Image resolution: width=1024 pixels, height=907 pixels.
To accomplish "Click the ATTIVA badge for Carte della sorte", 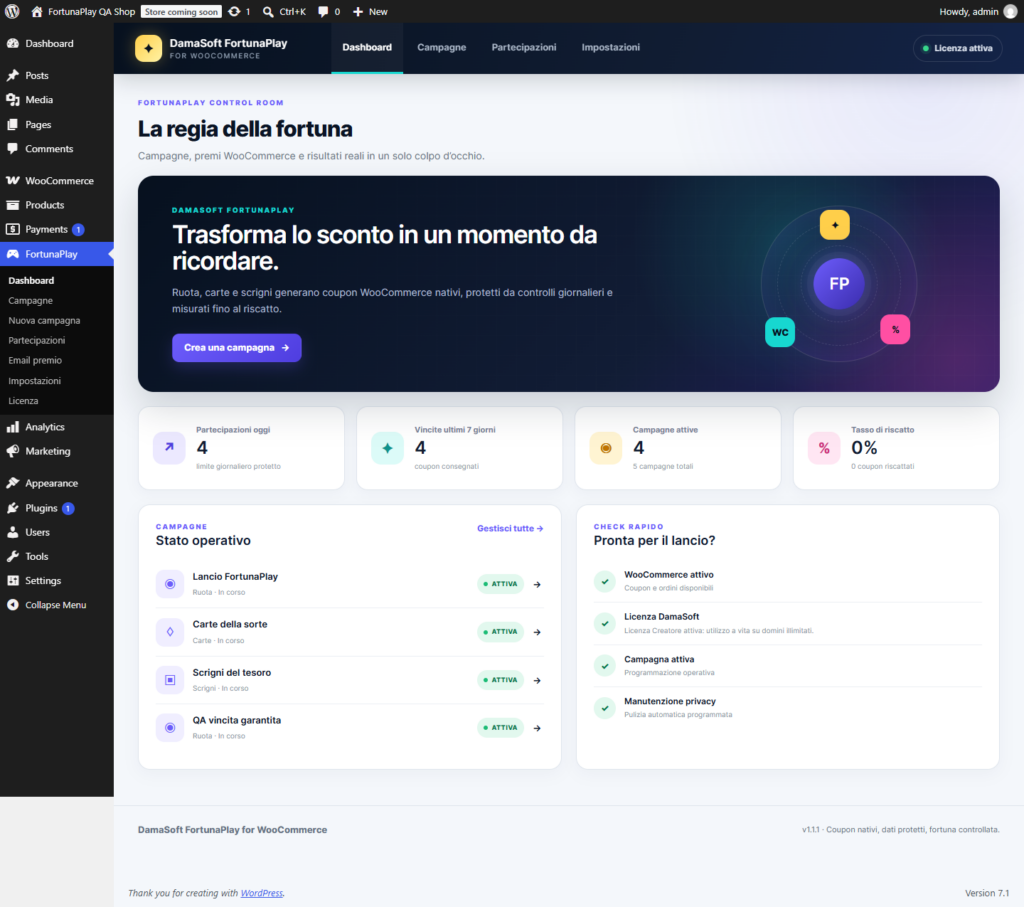I will pos(501,631).
